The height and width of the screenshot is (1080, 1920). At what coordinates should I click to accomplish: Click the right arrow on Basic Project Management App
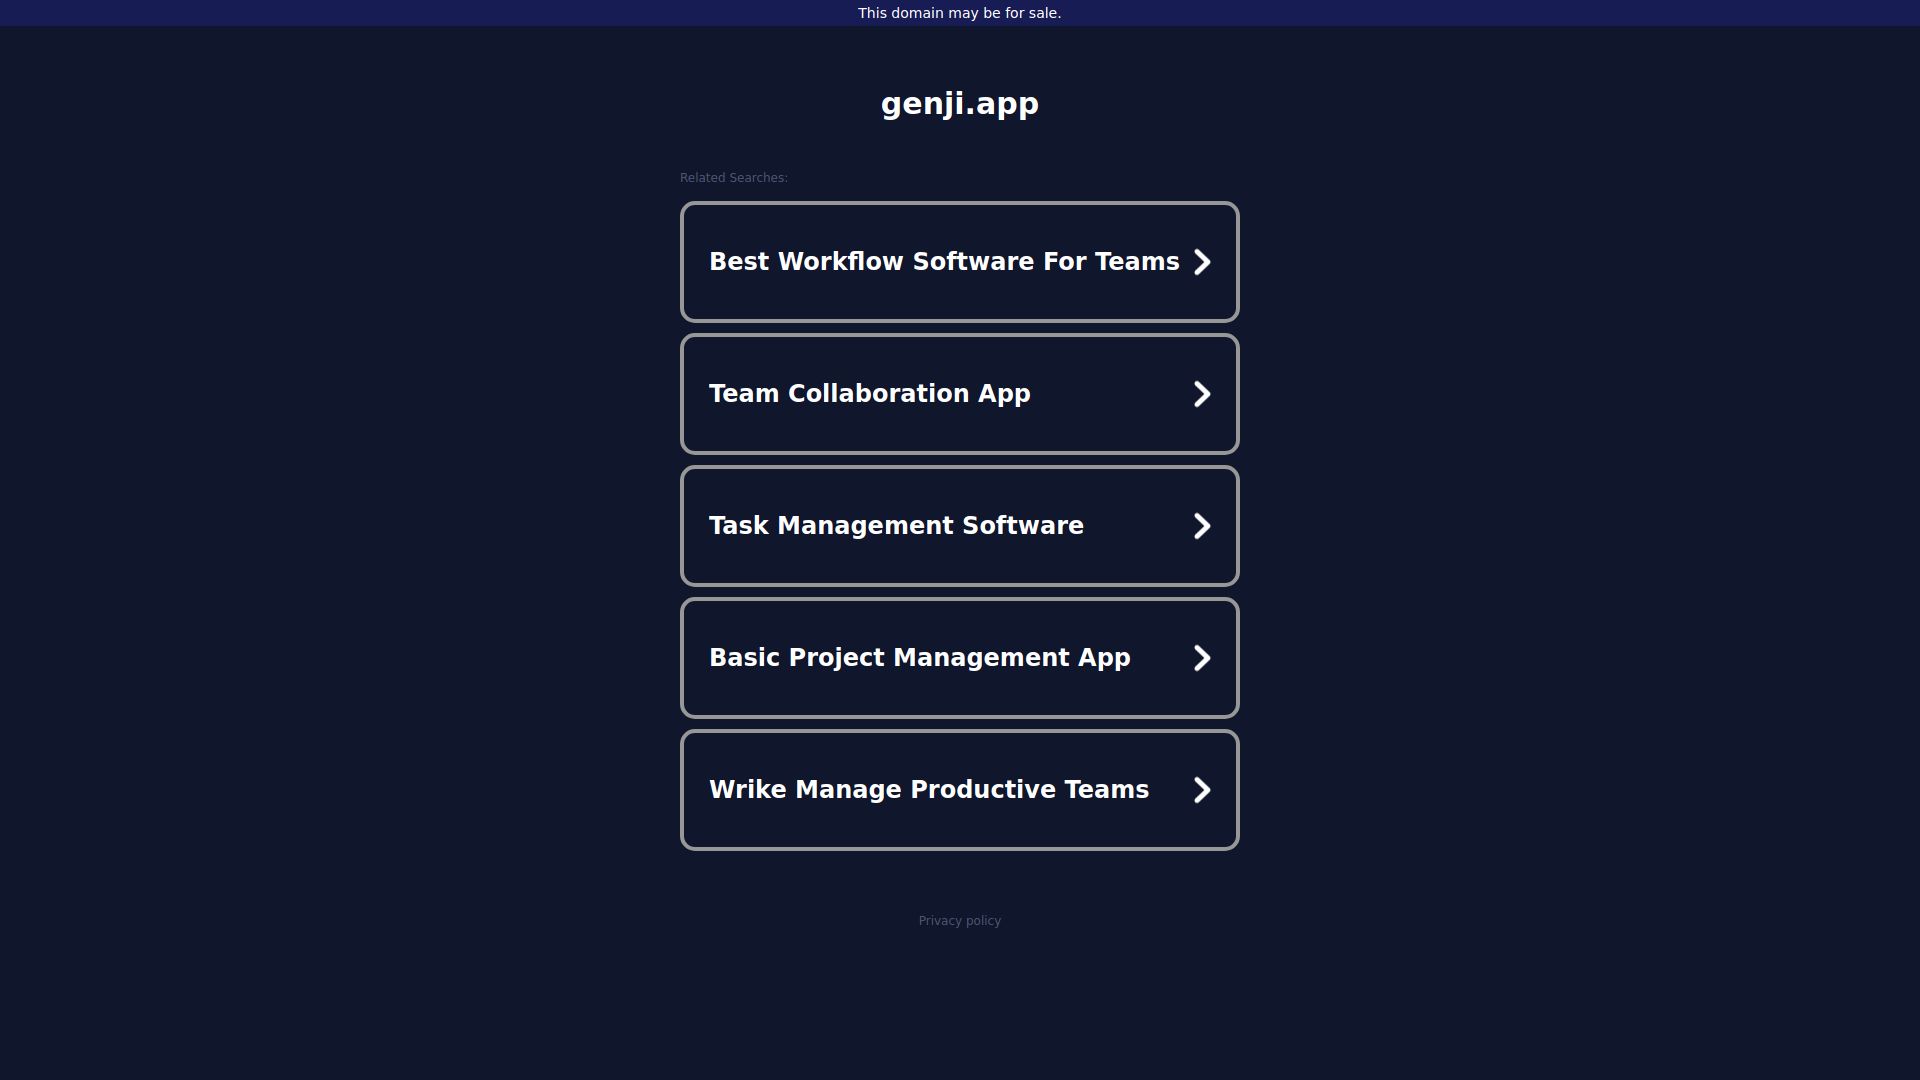tap(1202, 658)
